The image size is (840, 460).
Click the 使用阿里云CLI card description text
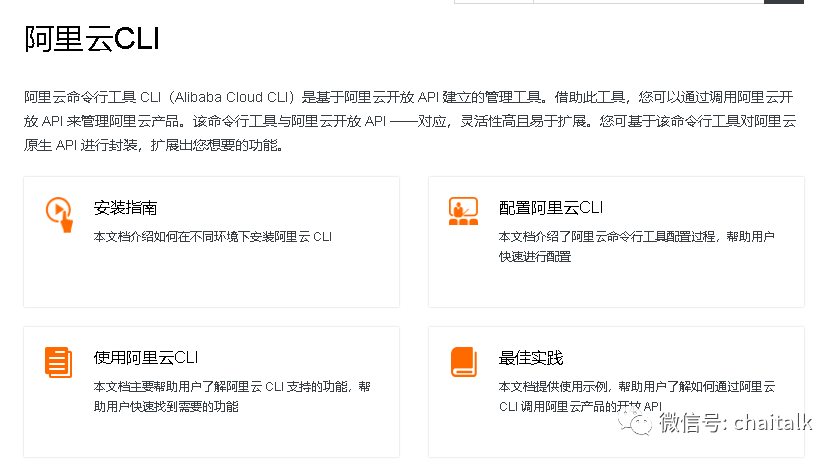pyautogui.click(x=232, y=396)
